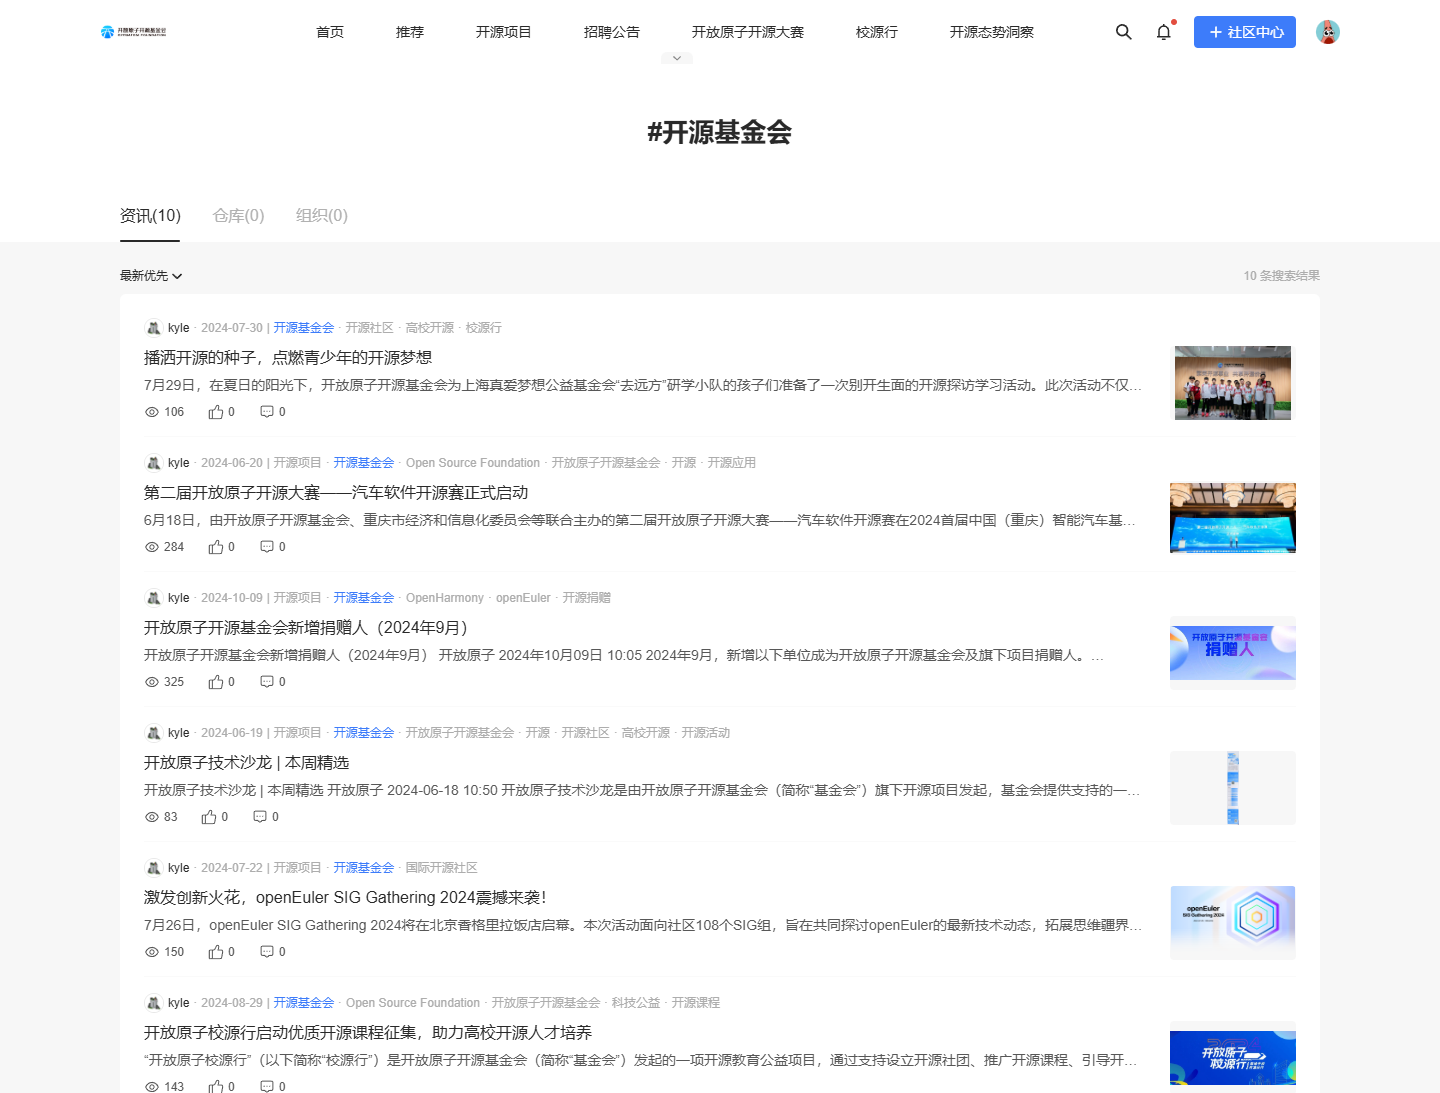Open article 开放原子技术沙龙 | 本周精选
Image resolution: width=1440 pixels, height=1093 pixels.
tap(247, 763)
